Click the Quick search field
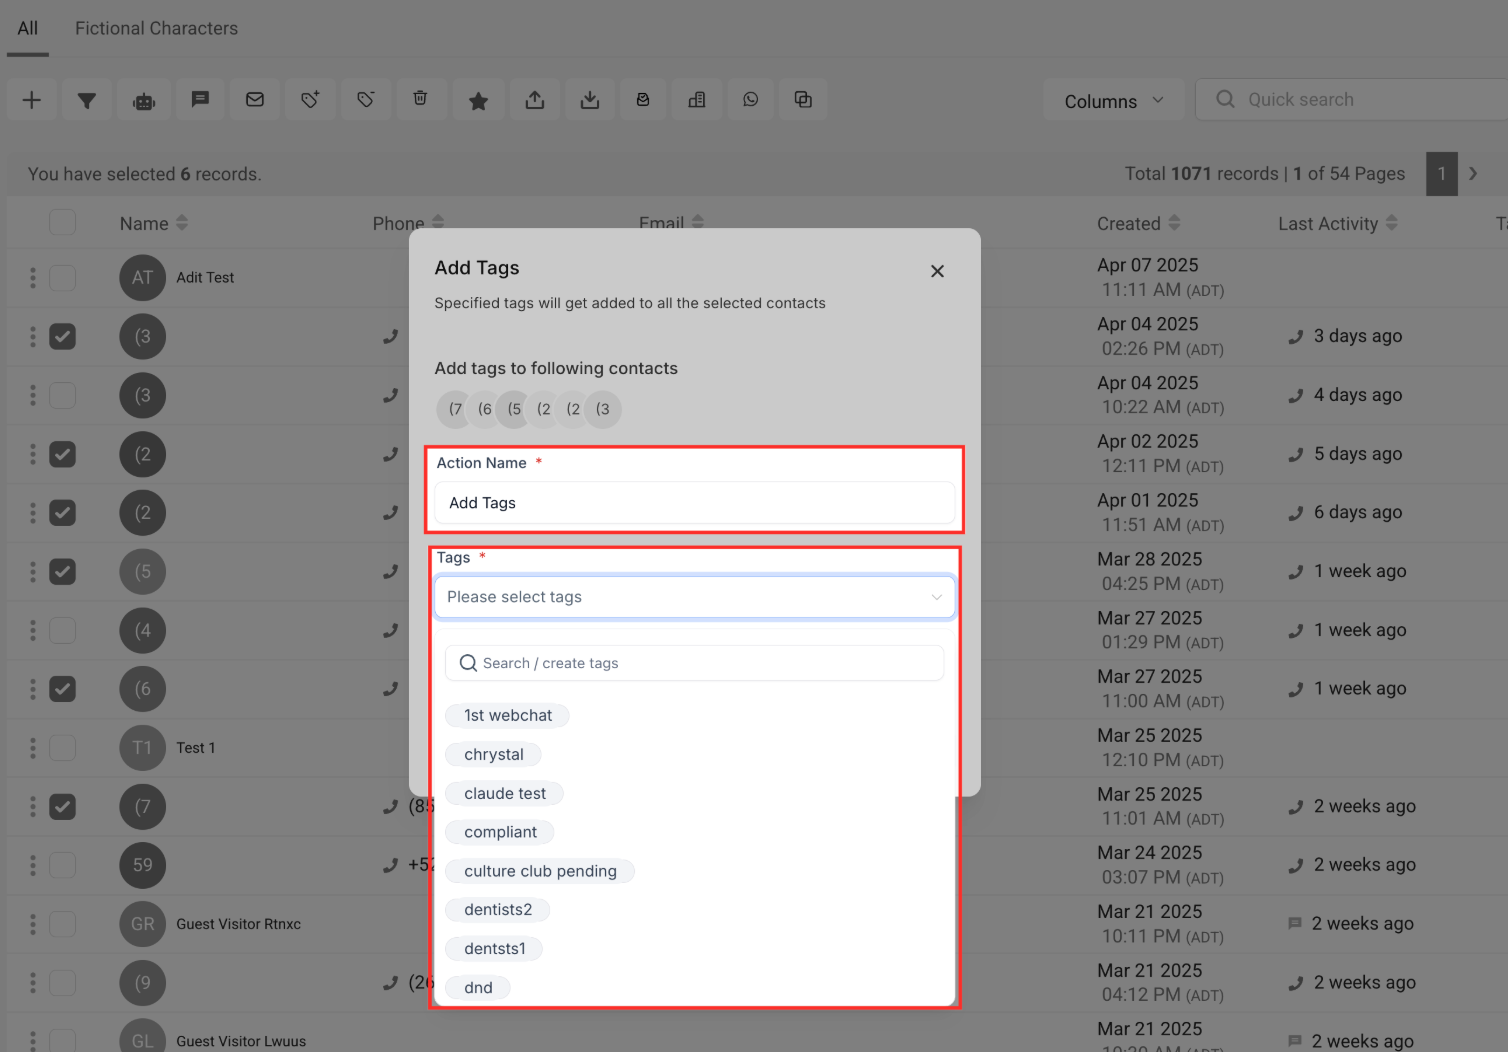The height and width of the screenshot is (1052, 1508). 1352,99
